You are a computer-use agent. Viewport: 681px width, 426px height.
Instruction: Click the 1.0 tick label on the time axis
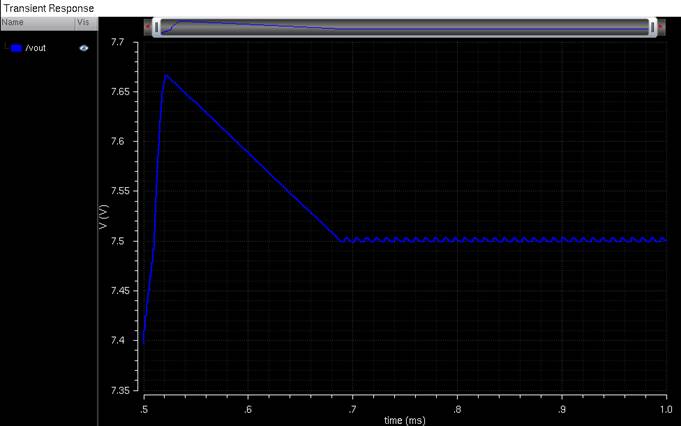(666, 409)
